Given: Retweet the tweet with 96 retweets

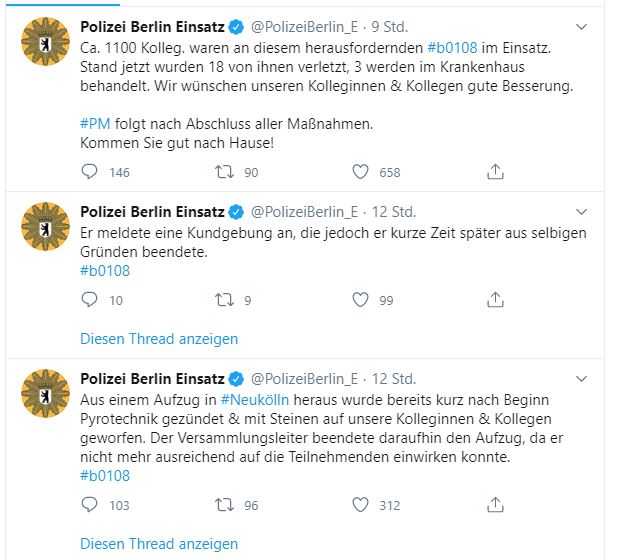Looking at the screenshot, I should (x=225, y=505).
